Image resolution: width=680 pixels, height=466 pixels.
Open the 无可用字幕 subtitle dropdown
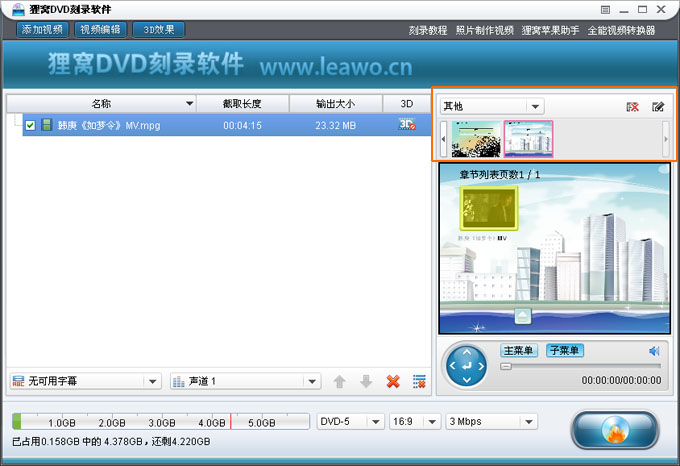(x=85, y=381)
